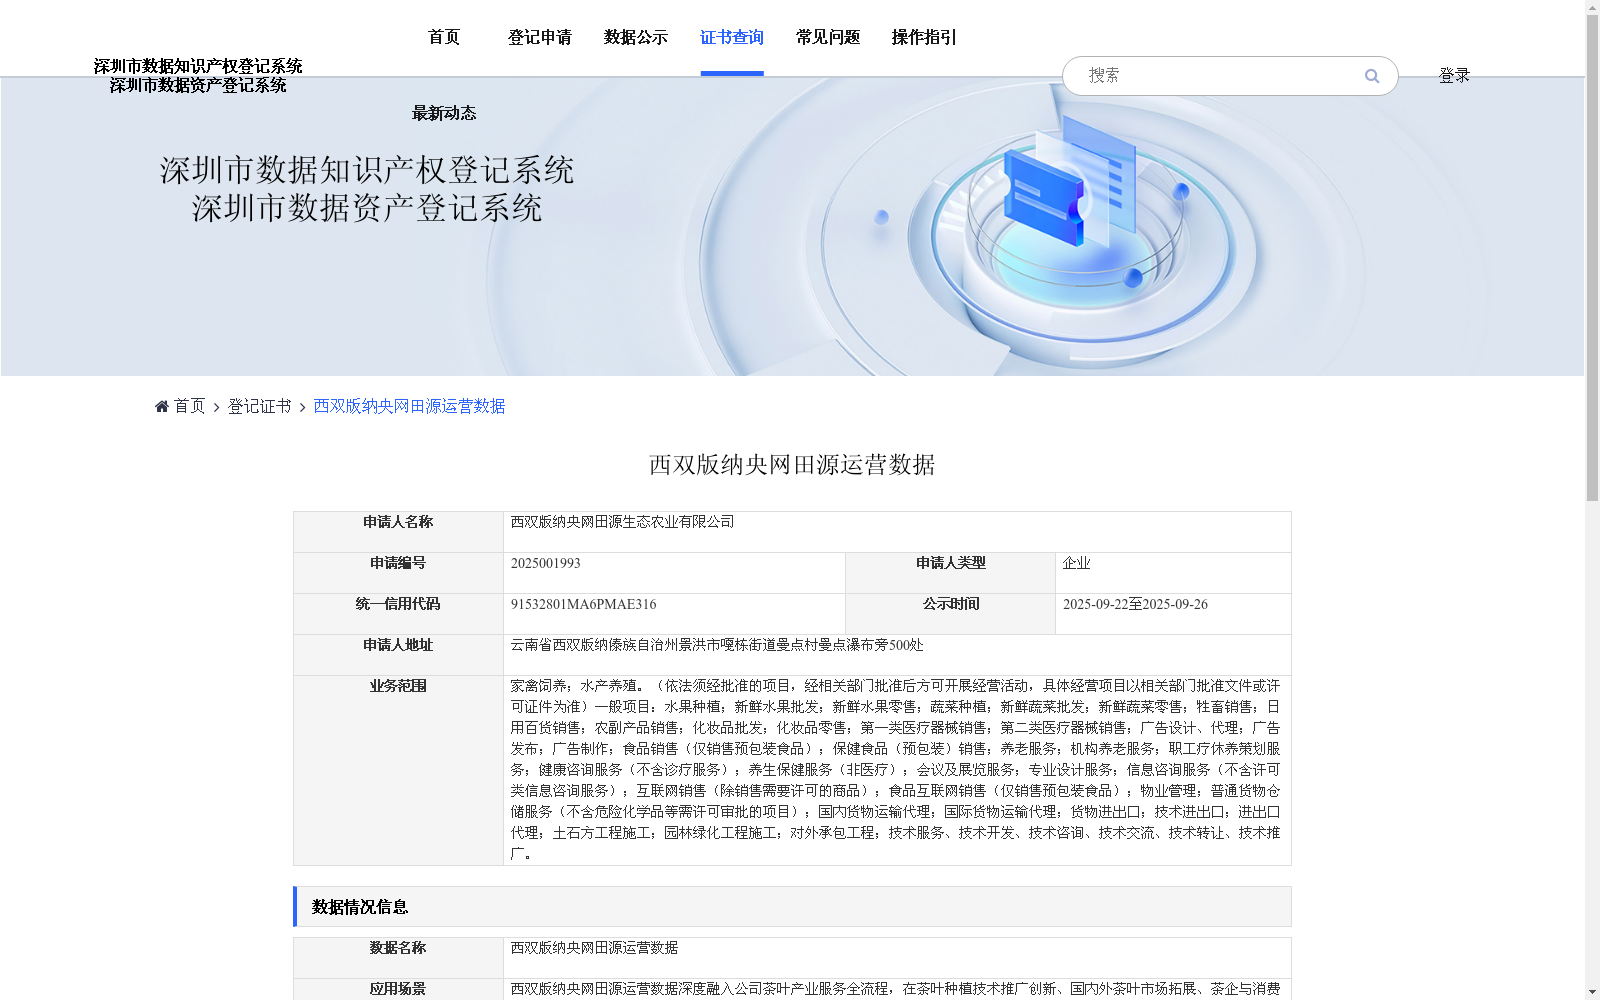Click 登记证书 breadcrumb link
1600x1000 pixels.
(x=259, y=406)
